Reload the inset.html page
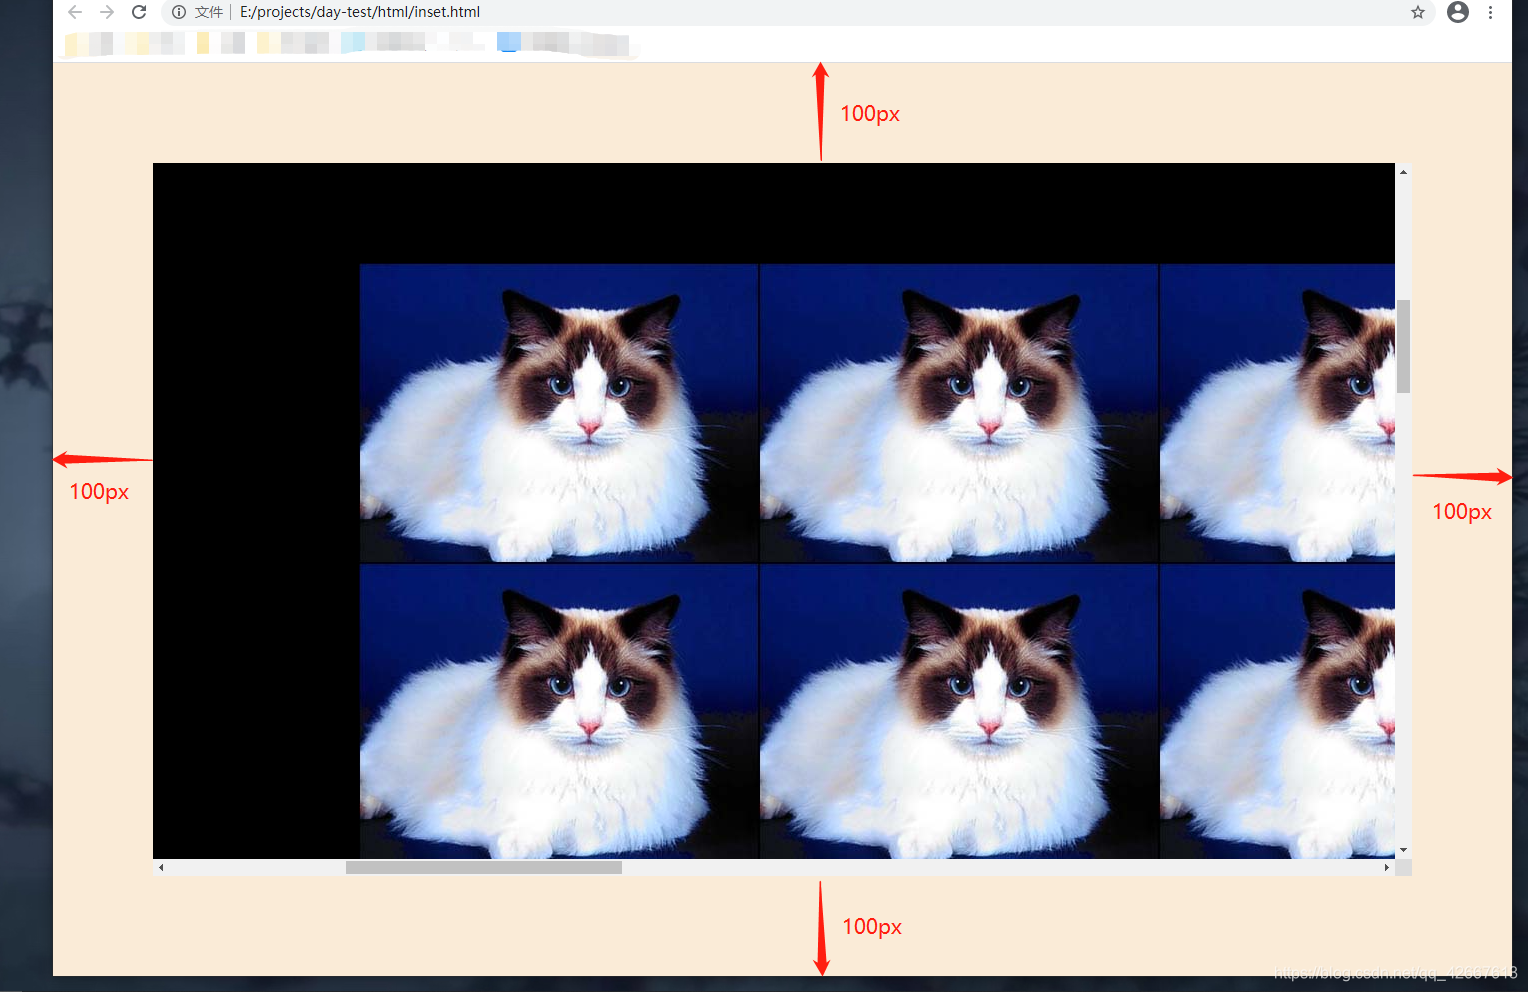The height and width of the screenshot is (992, 1528). click(x=139, y=12)
